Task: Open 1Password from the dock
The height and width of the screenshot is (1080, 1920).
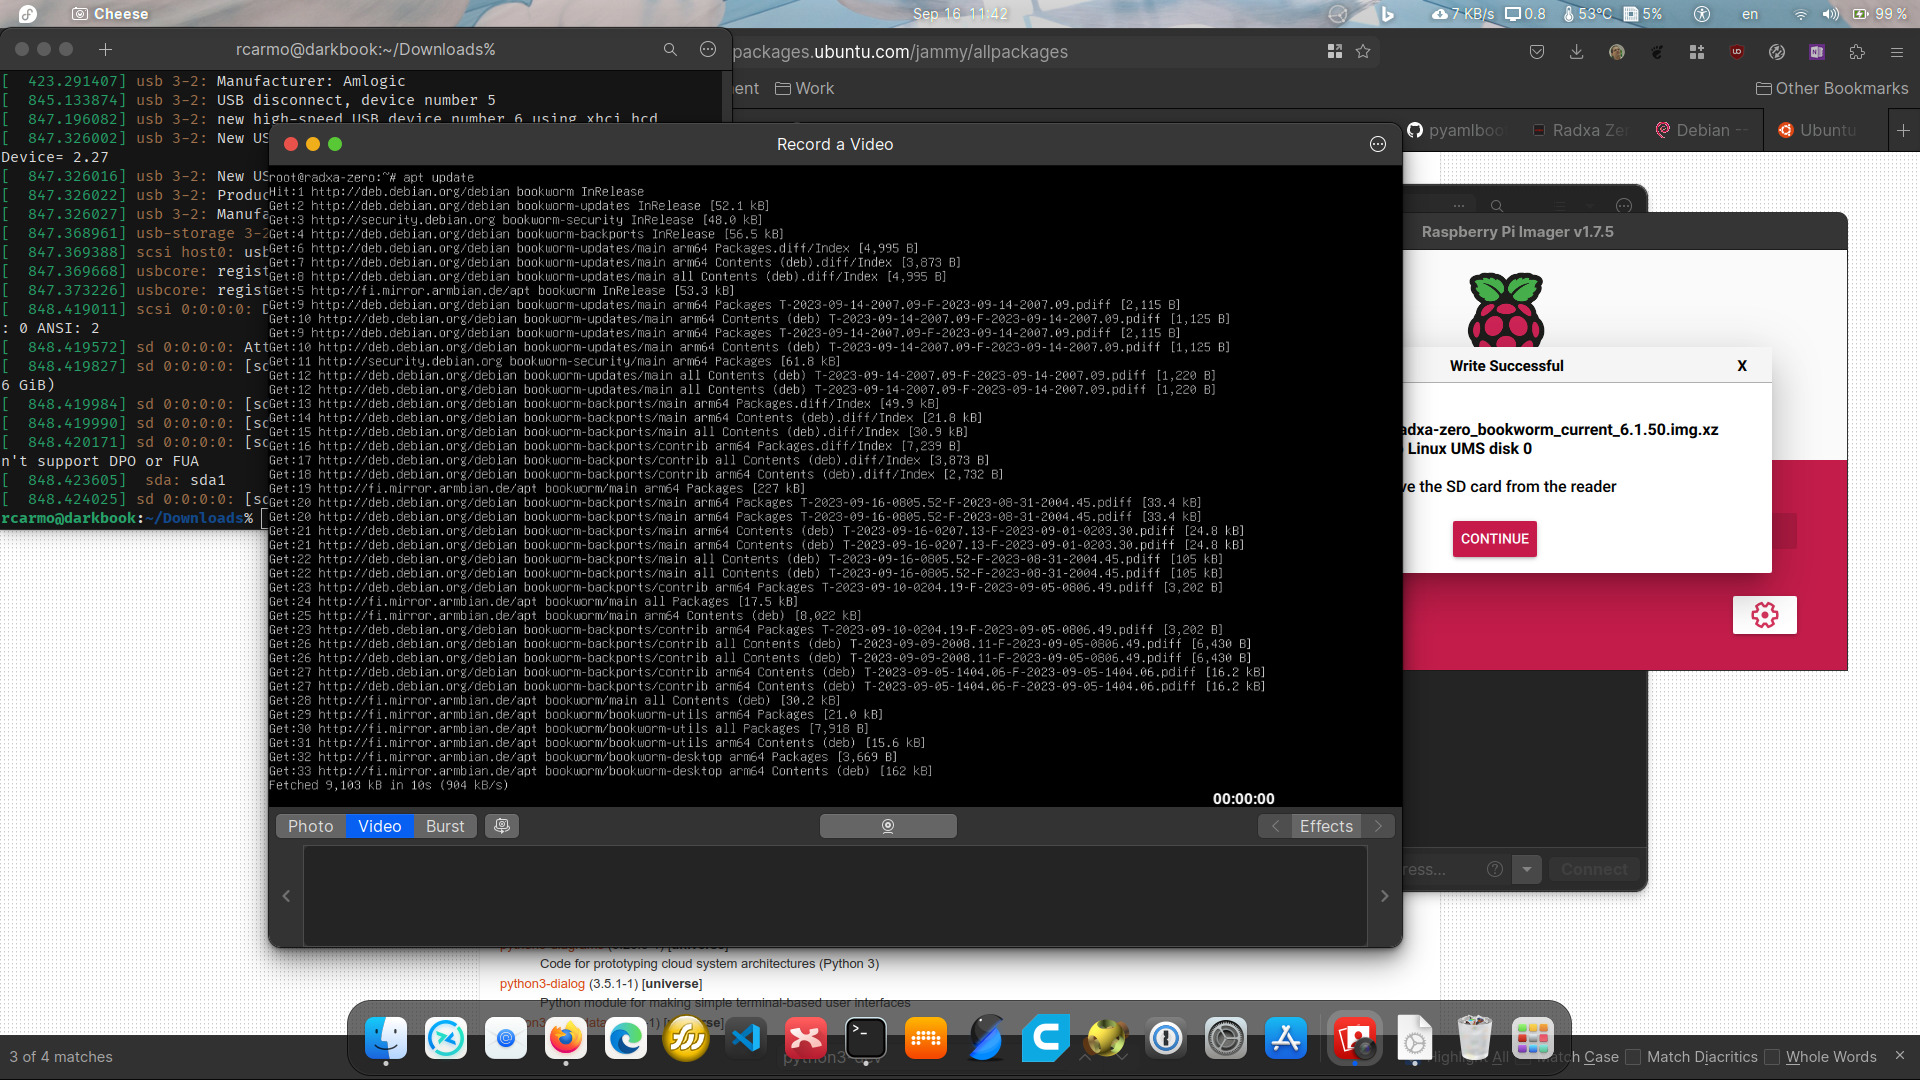Action: pyautogui.click(x=1166, y=1039)
